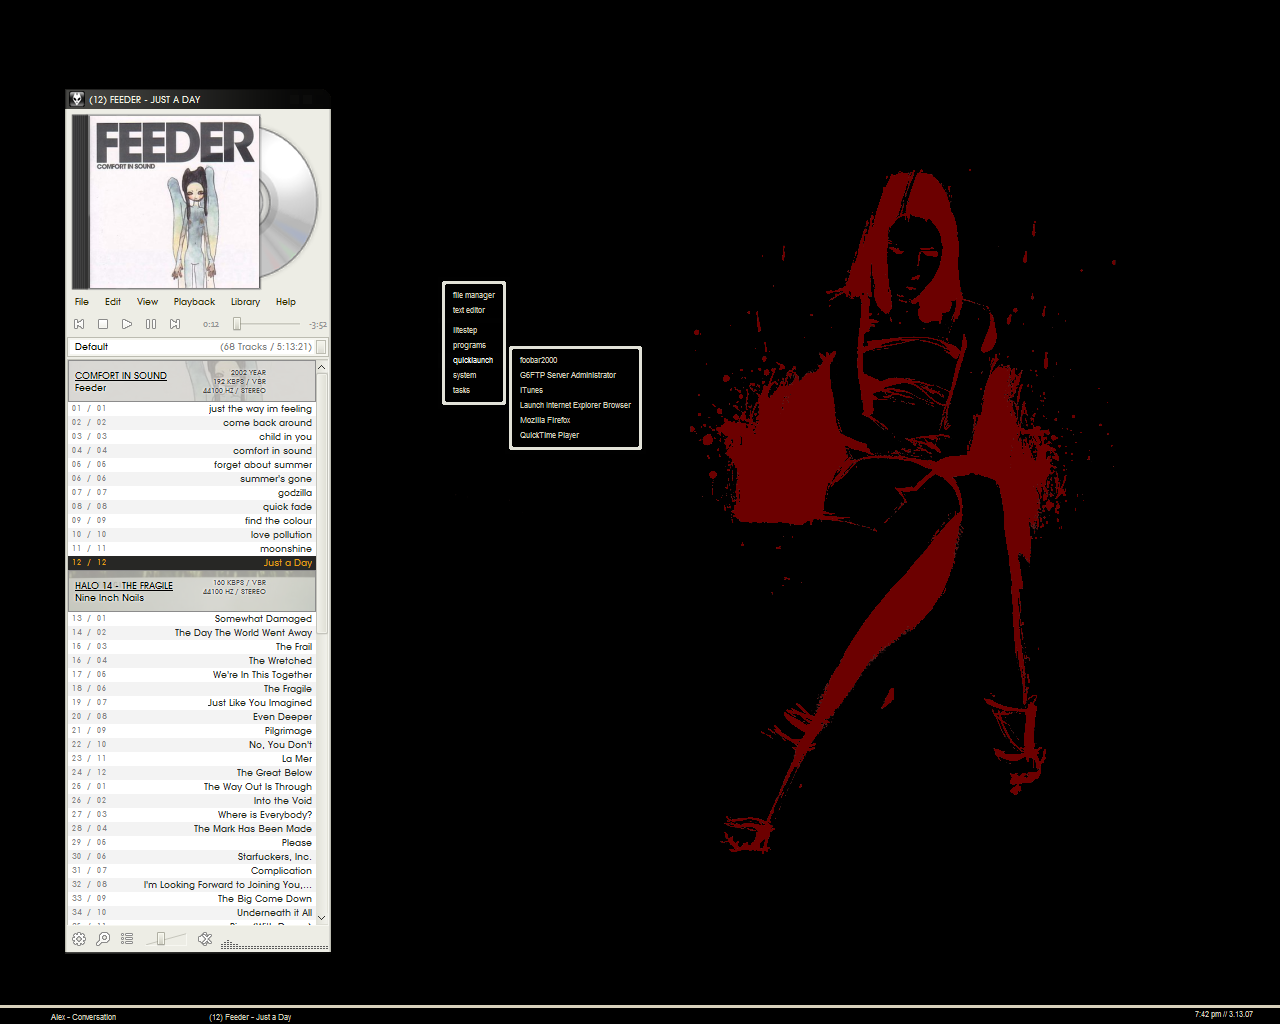Skip to the next track
The height and width of the screenshot is (1024, 1280).
[x=175, y=324]
